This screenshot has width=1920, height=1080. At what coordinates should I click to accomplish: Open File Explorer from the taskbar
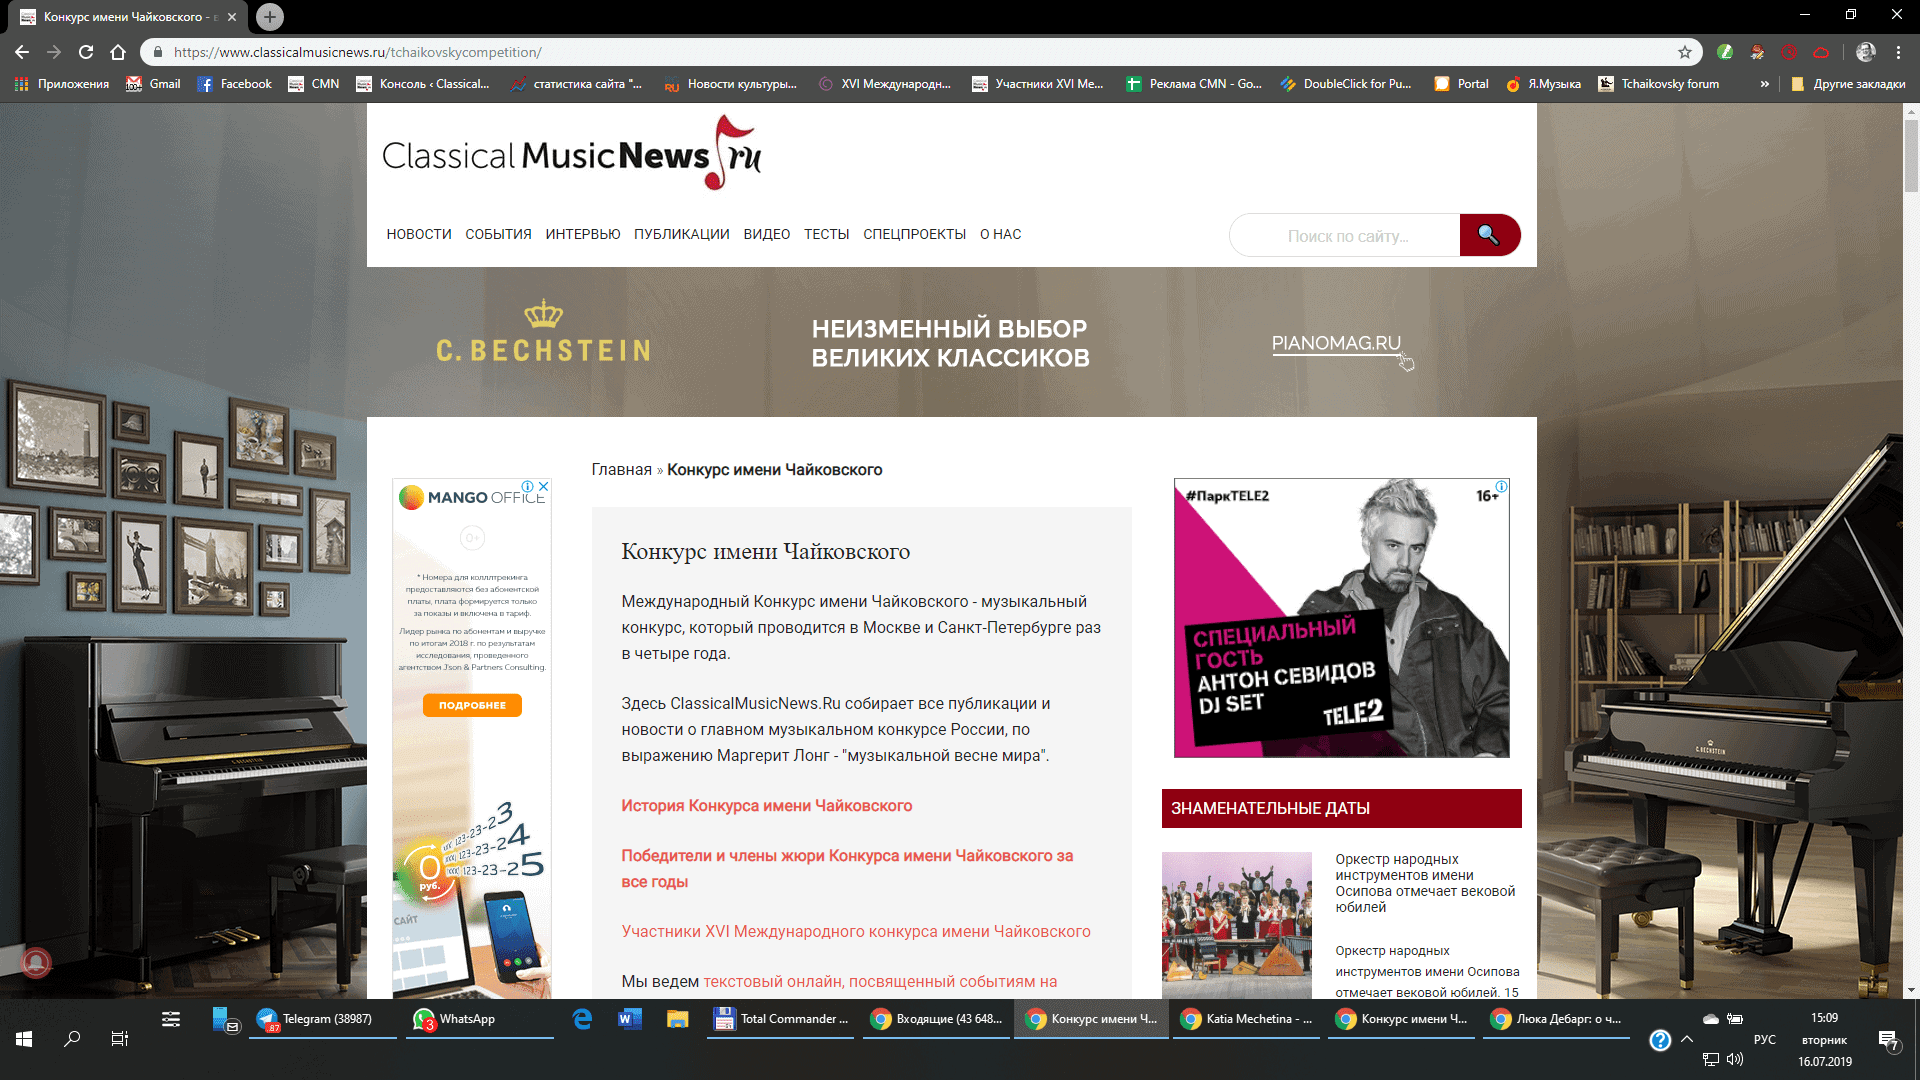[678, 1019]
